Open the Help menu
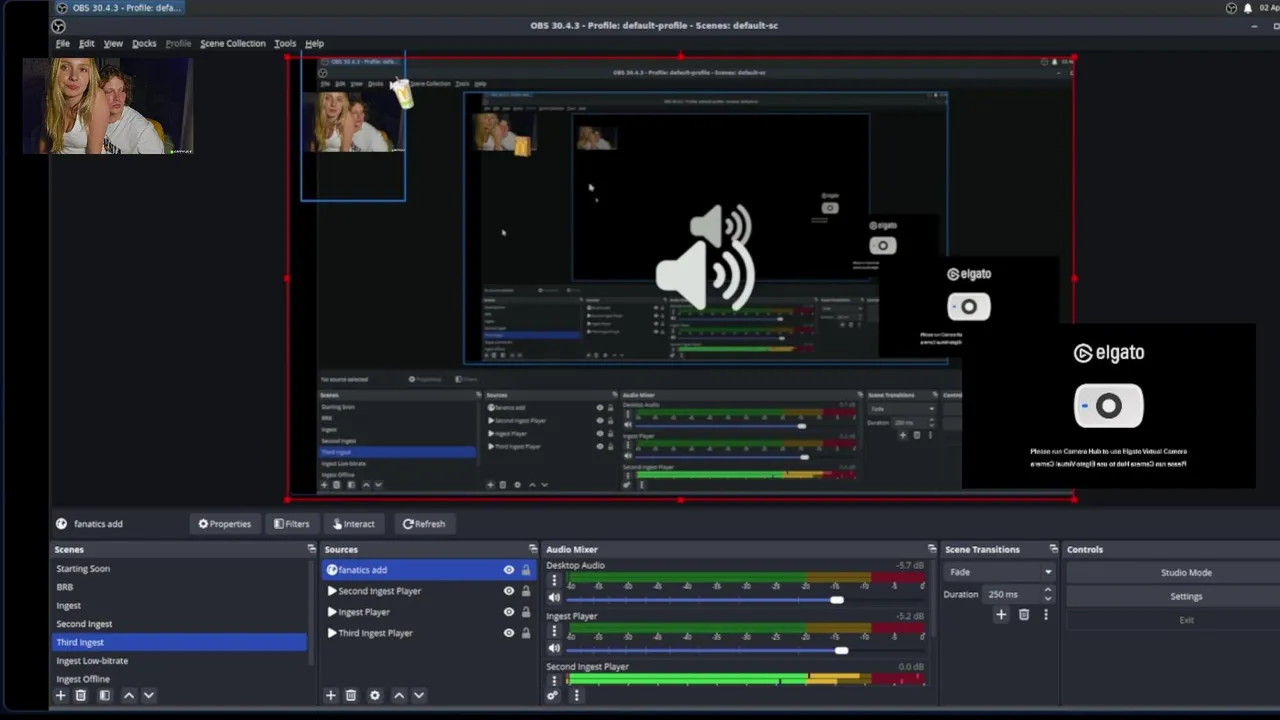This screenshot has height=720, width=1280. [x=314, y=44]
